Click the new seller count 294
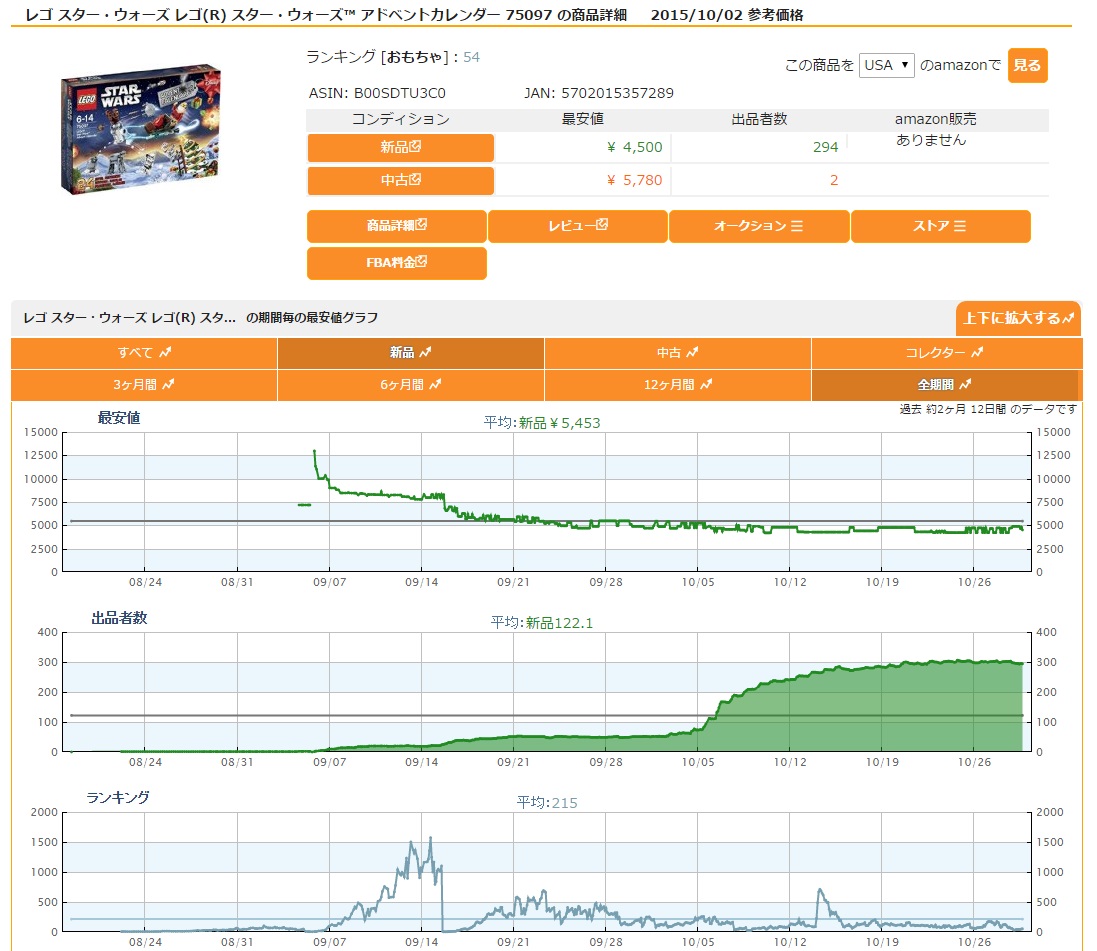 (x=826, y=147)
